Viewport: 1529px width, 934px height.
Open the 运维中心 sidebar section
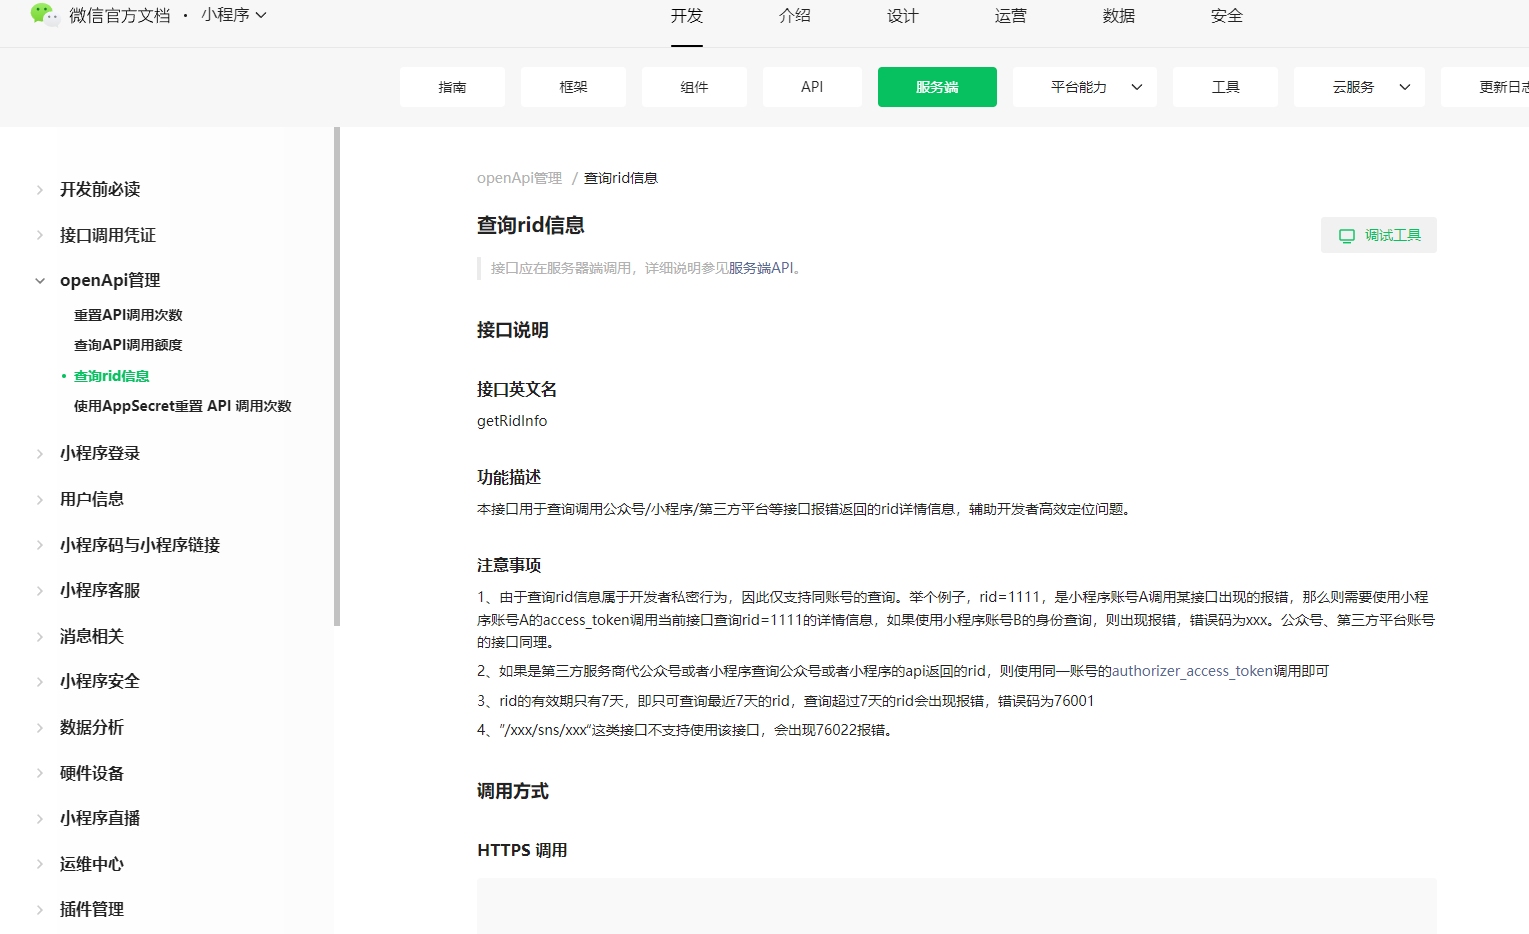coord(92,865)
